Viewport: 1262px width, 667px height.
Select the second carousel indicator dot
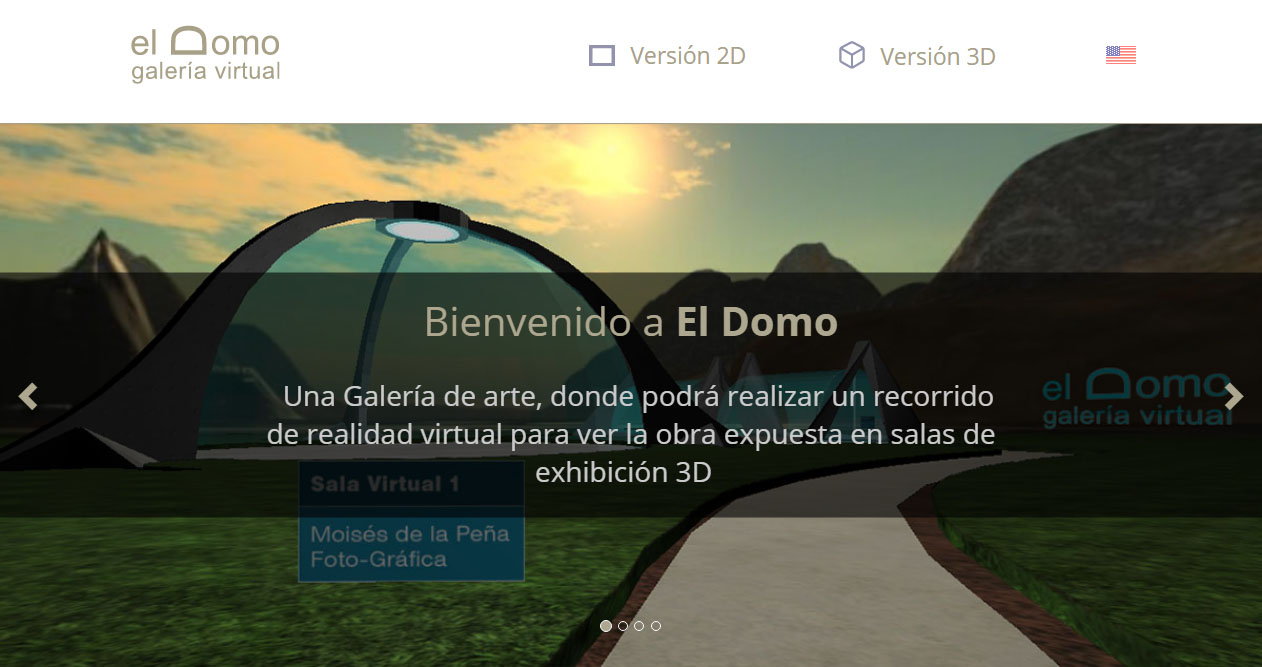coord(623,626)
